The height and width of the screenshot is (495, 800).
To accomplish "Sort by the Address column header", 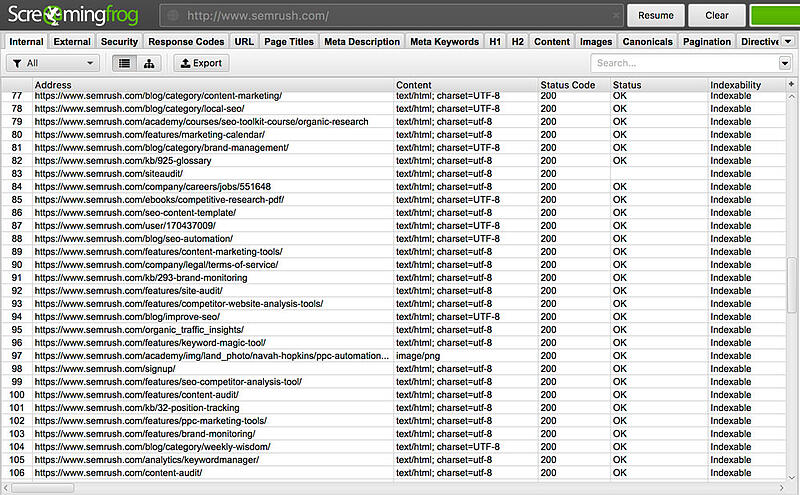I will [x=213, y=85].
